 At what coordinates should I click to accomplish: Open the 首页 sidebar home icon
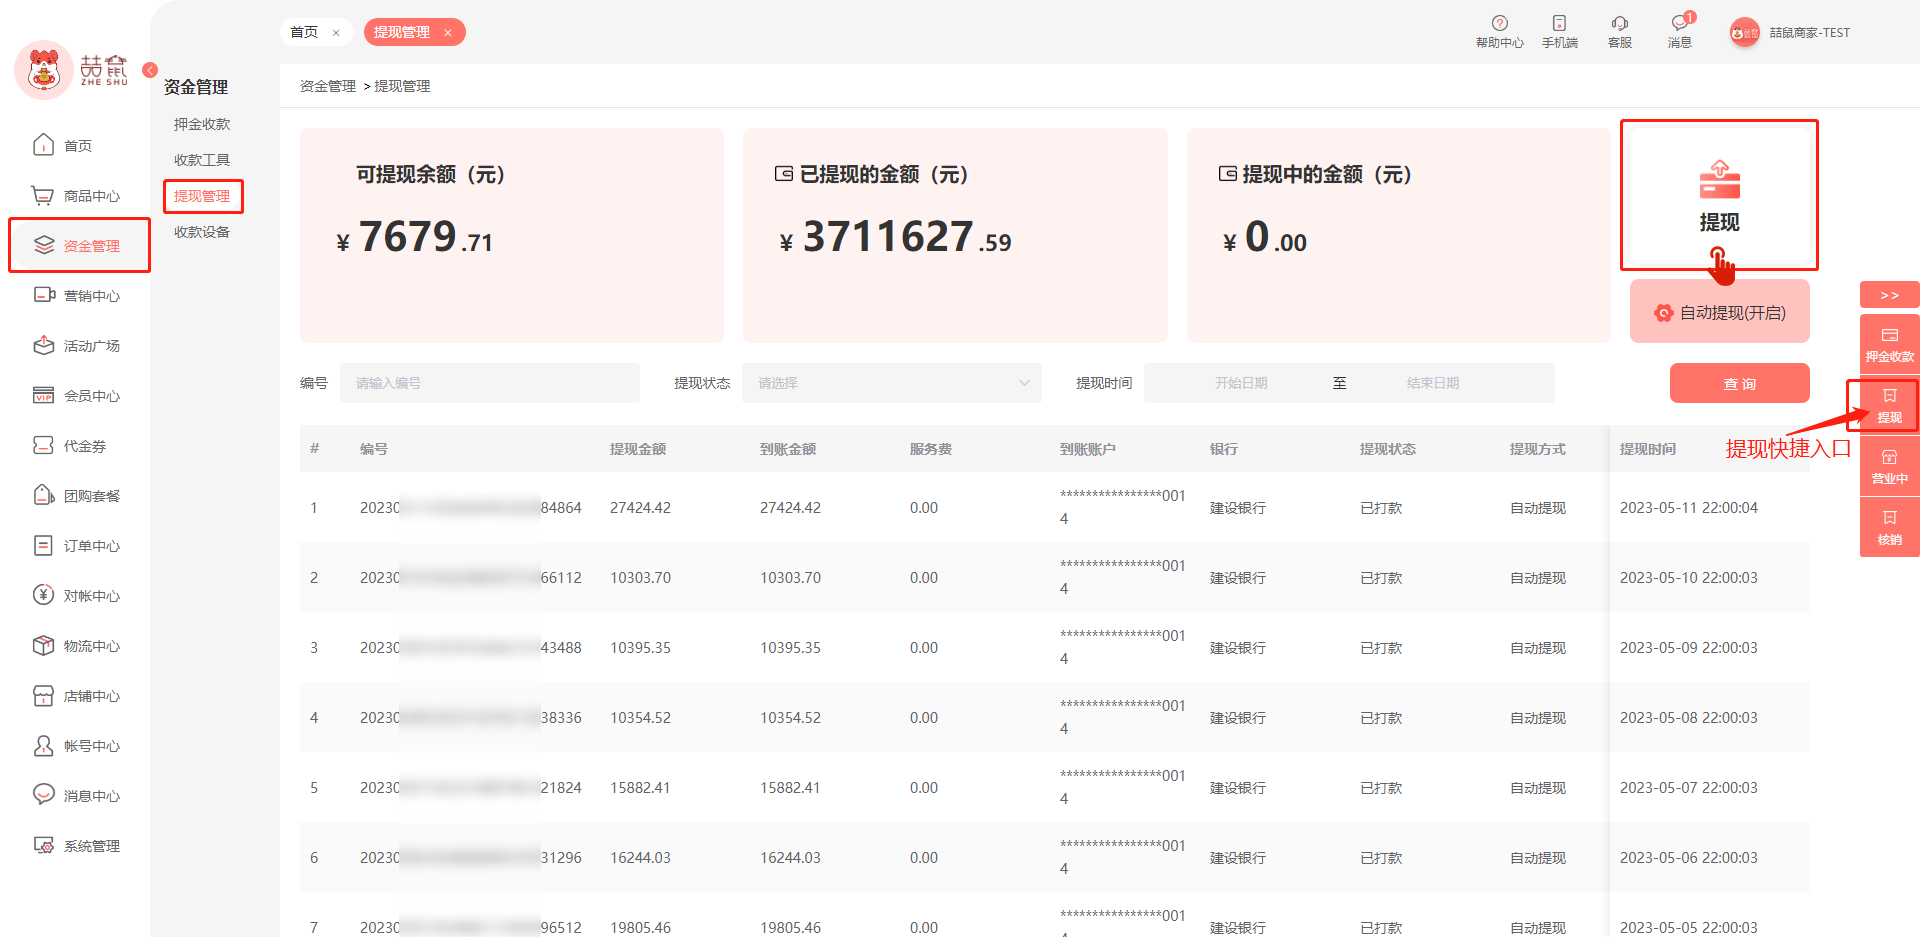click(x=43, y=146)
